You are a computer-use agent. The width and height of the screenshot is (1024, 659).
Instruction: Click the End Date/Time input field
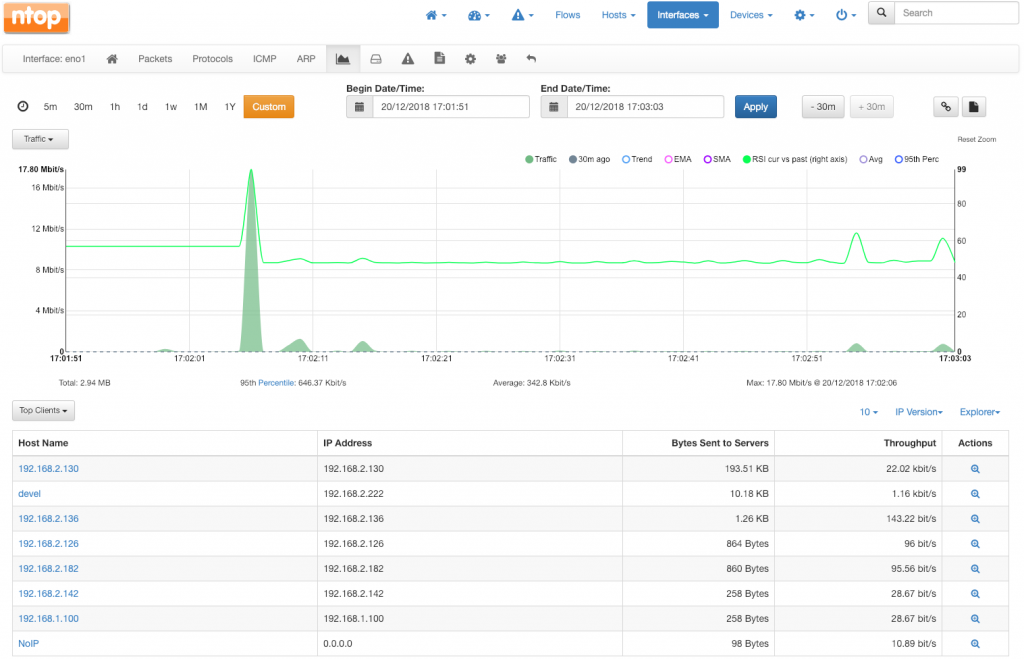[645, 107]
